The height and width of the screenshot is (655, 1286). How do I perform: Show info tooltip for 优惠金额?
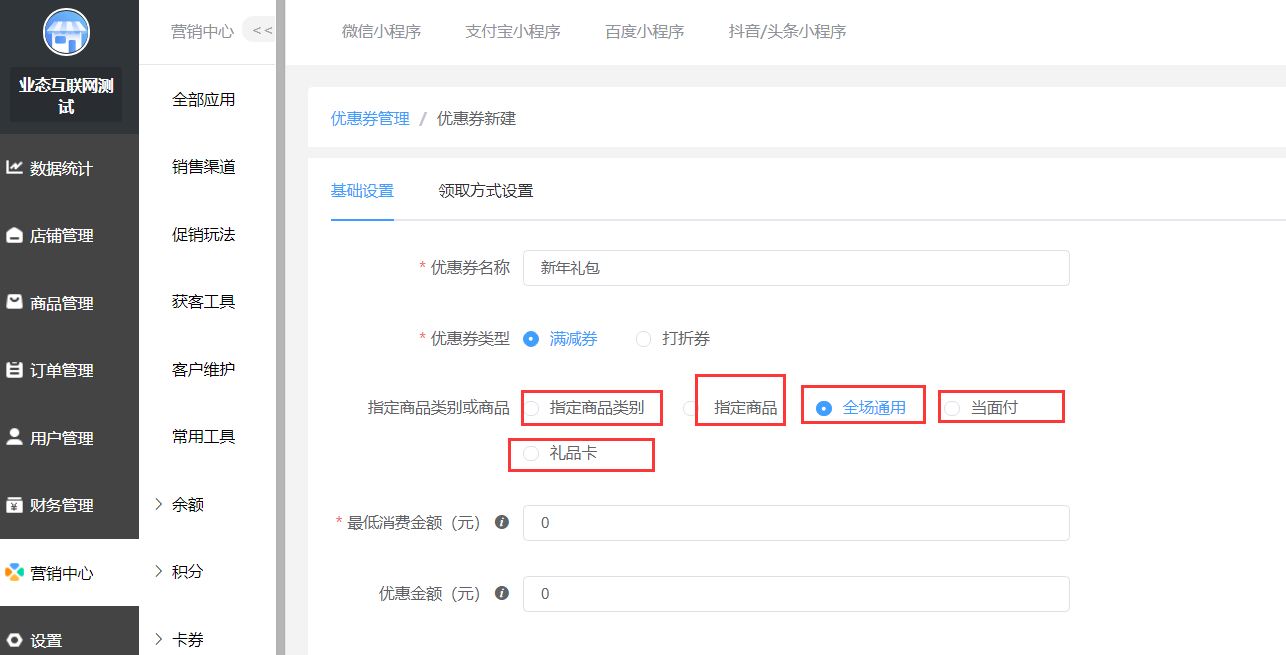click(502, 593)
